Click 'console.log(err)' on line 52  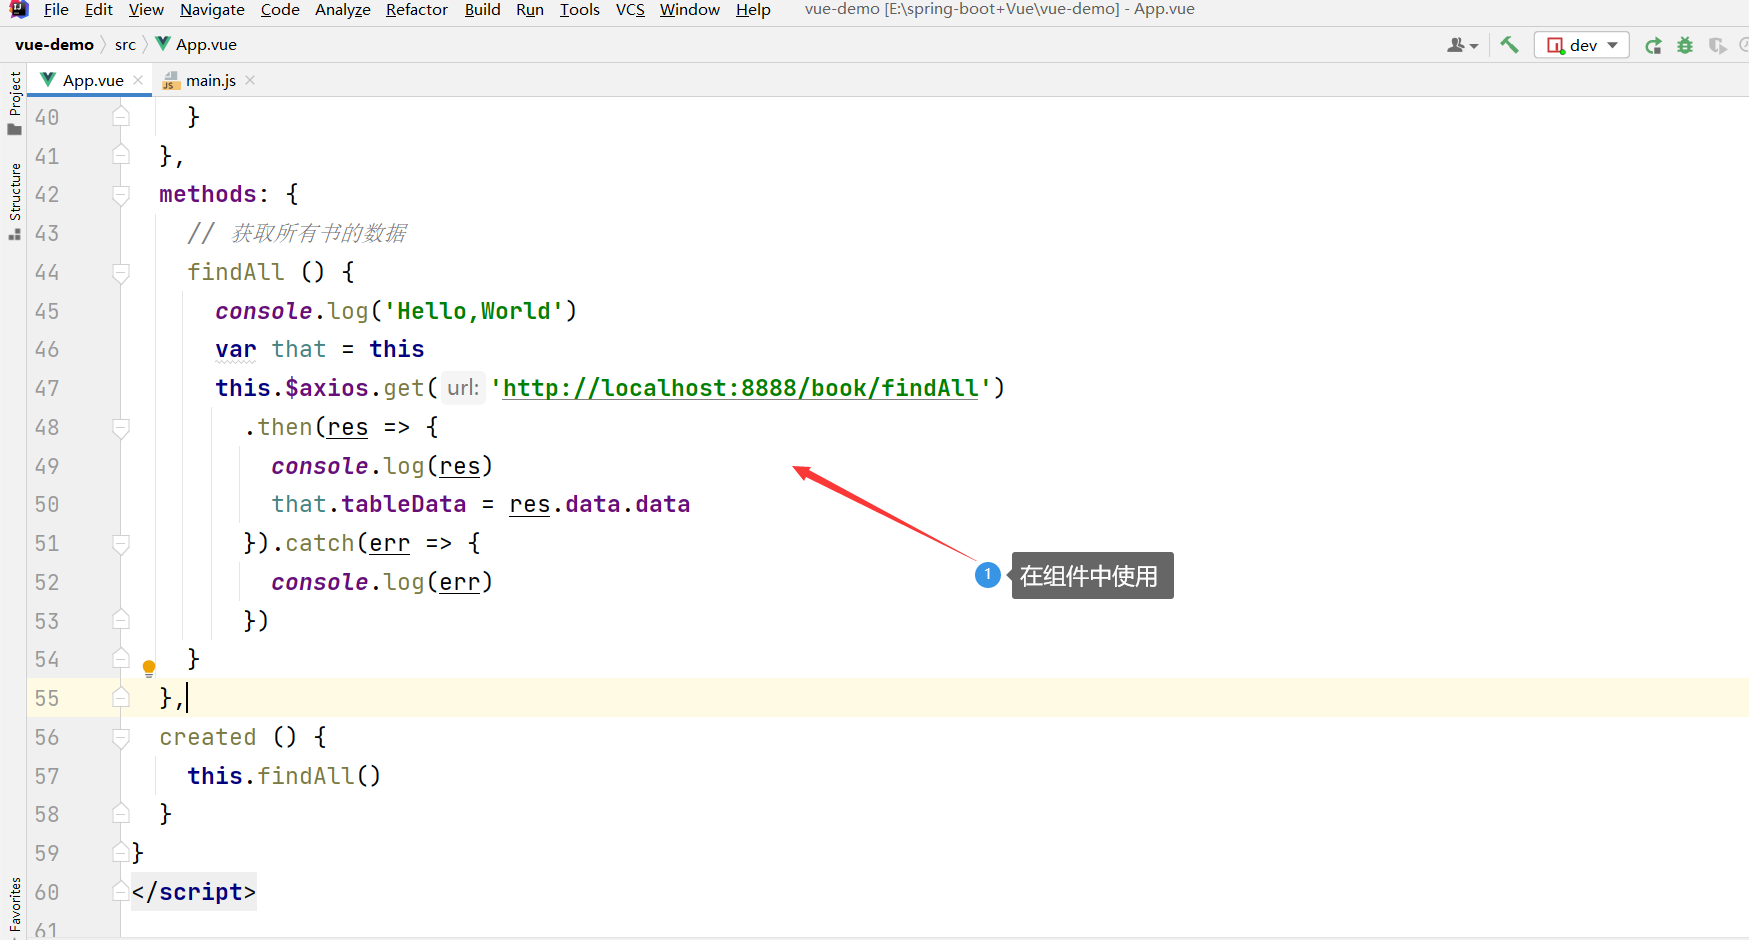pos(382,582)
